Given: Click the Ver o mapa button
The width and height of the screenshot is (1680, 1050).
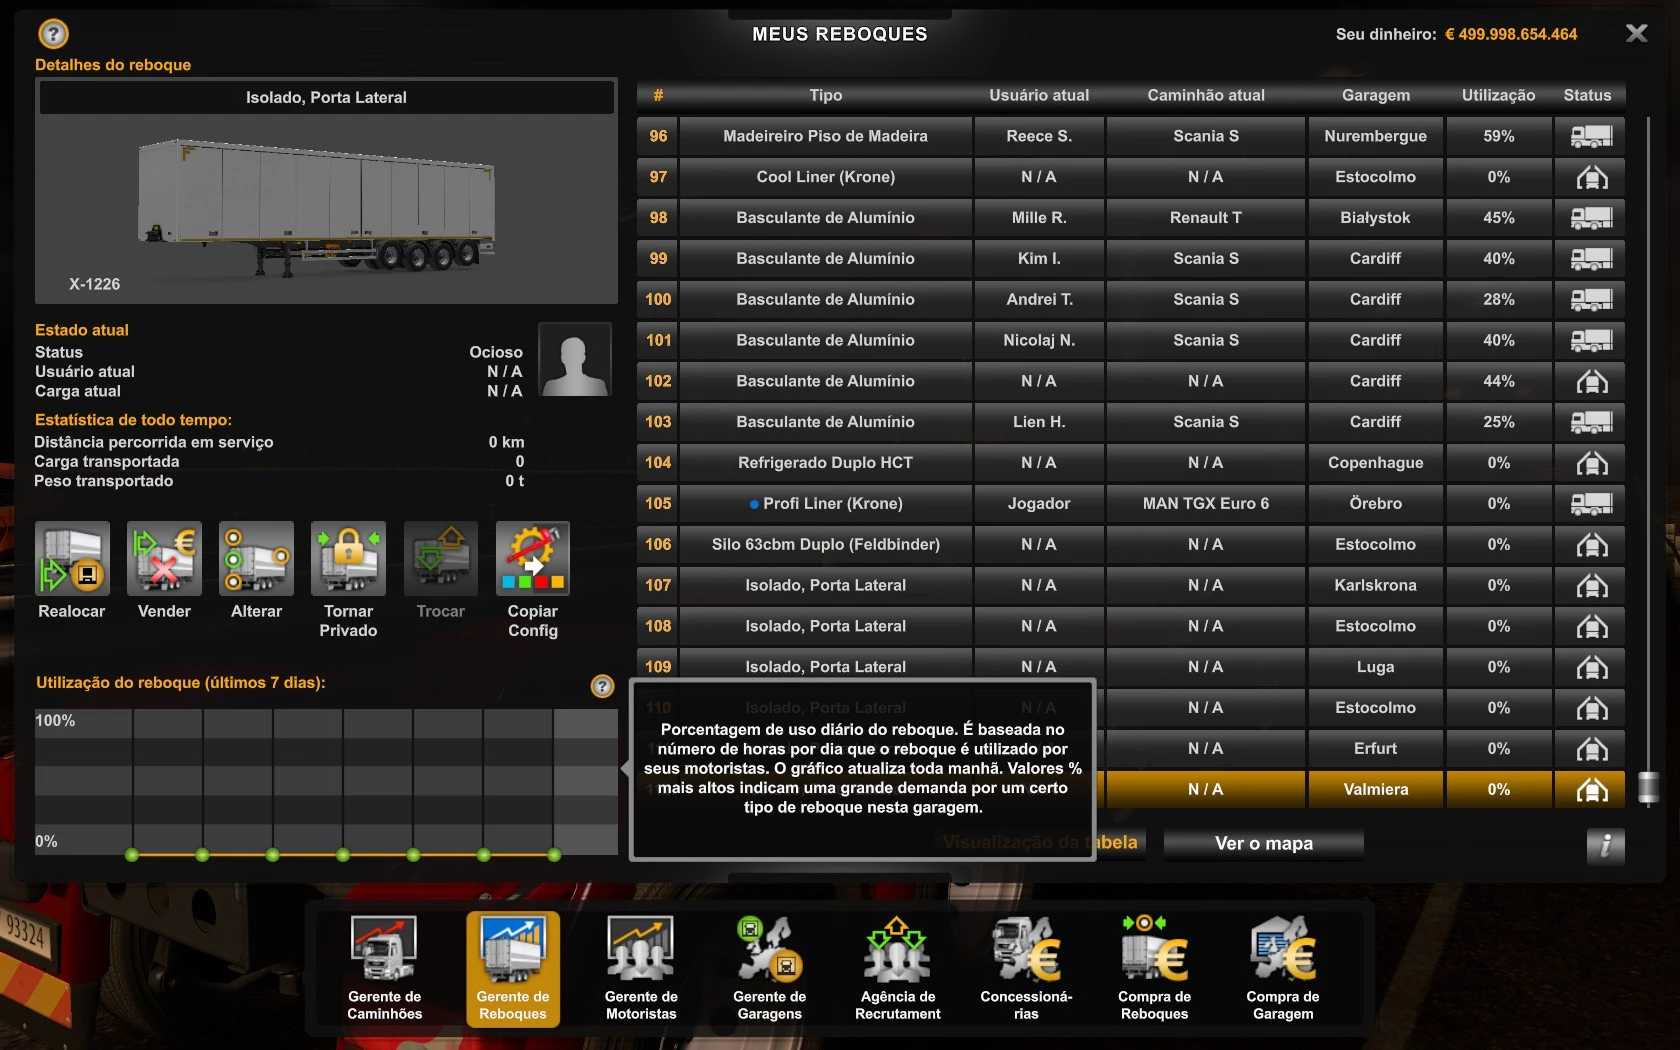Looking at the screenshot, I should pyautogui.click(x=1263, y=844).
